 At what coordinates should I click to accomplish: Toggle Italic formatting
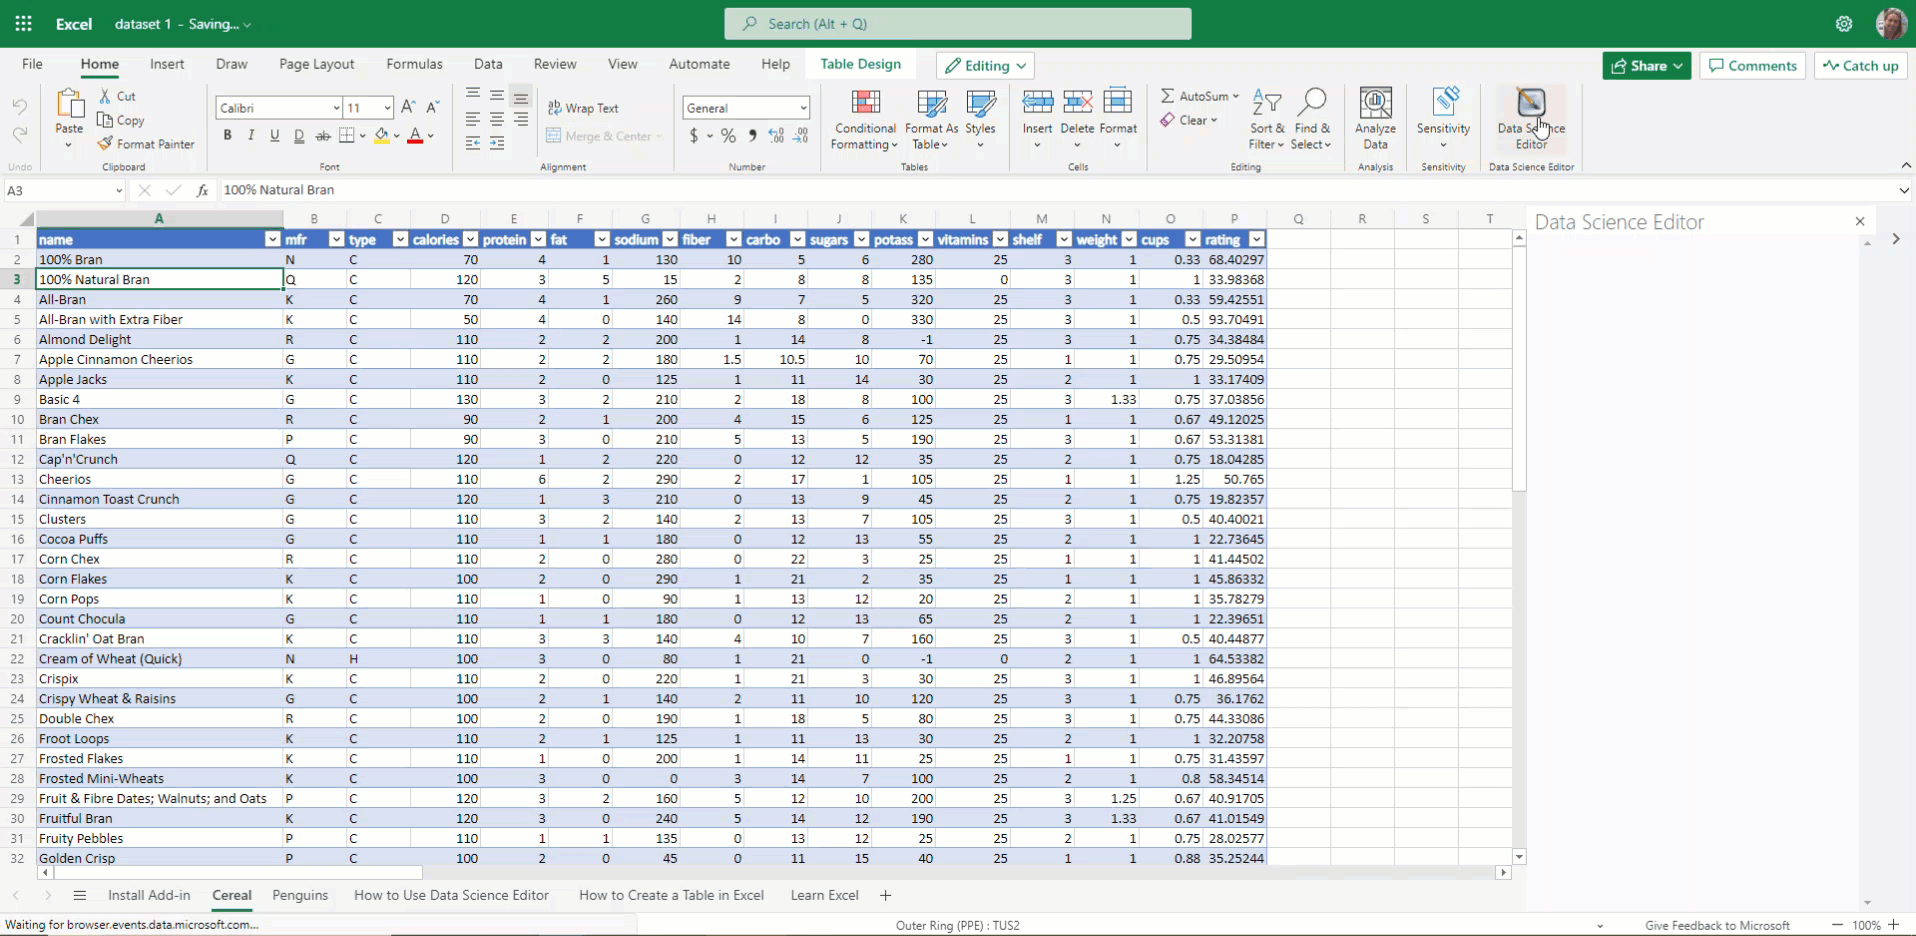[x=251, y=136]
